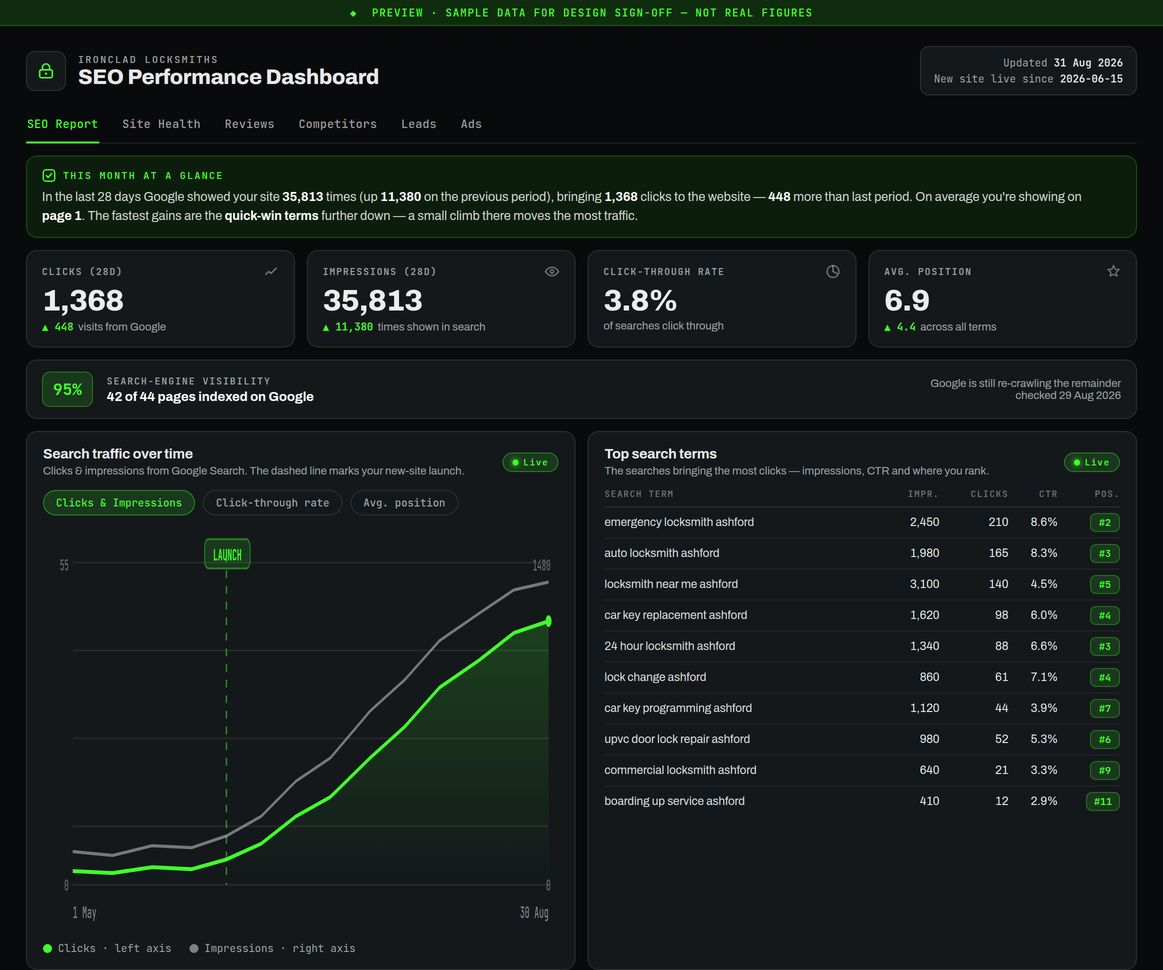Click the Live badge on Search traffic chart
Viewport: 1163px width, 970px height.
click(530, 462)
